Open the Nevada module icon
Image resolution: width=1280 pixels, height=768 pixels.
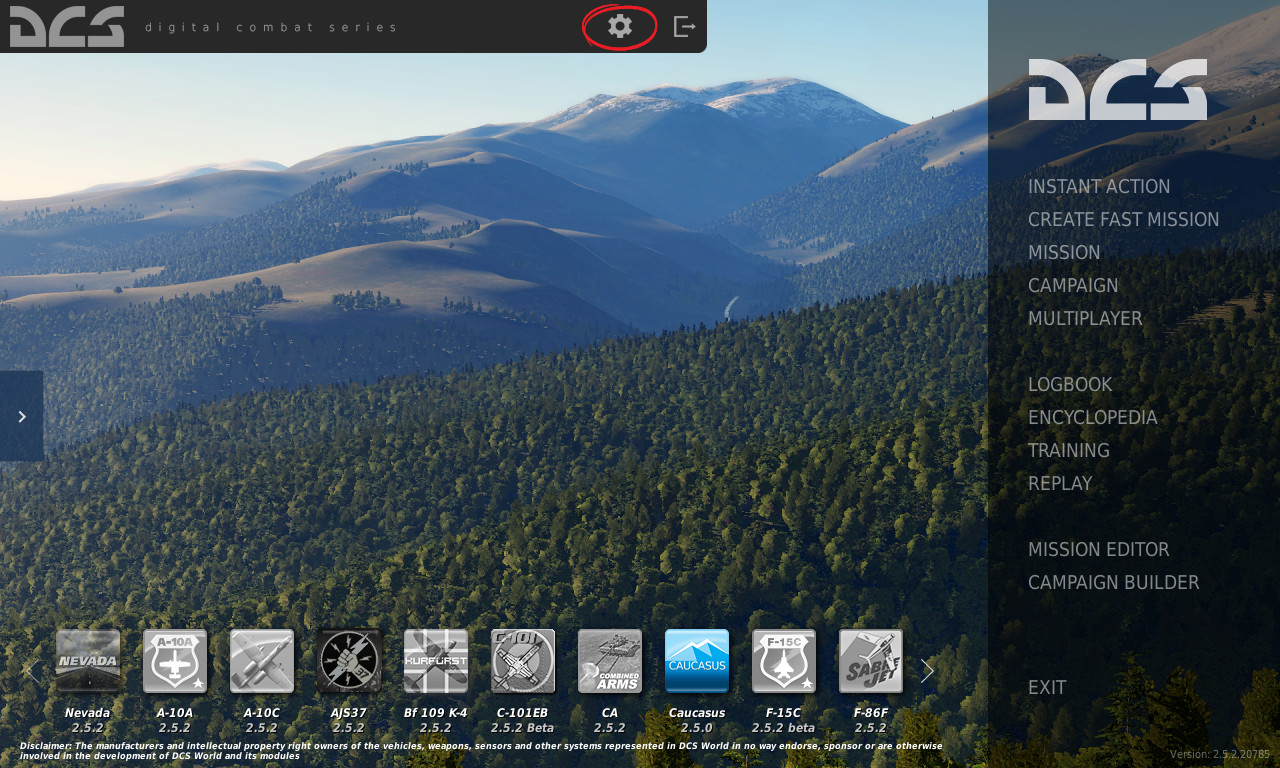[x=88, y=661]
